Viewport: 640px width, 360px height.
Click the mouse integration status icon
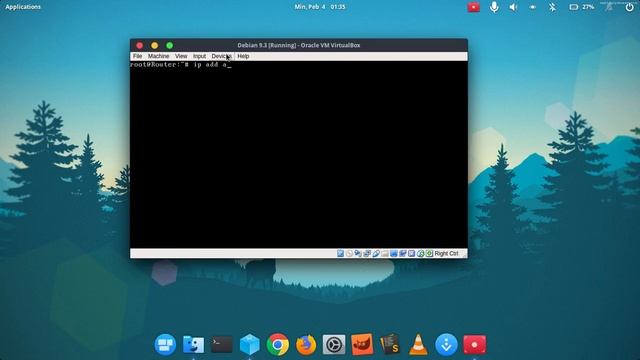click(420, 253)
